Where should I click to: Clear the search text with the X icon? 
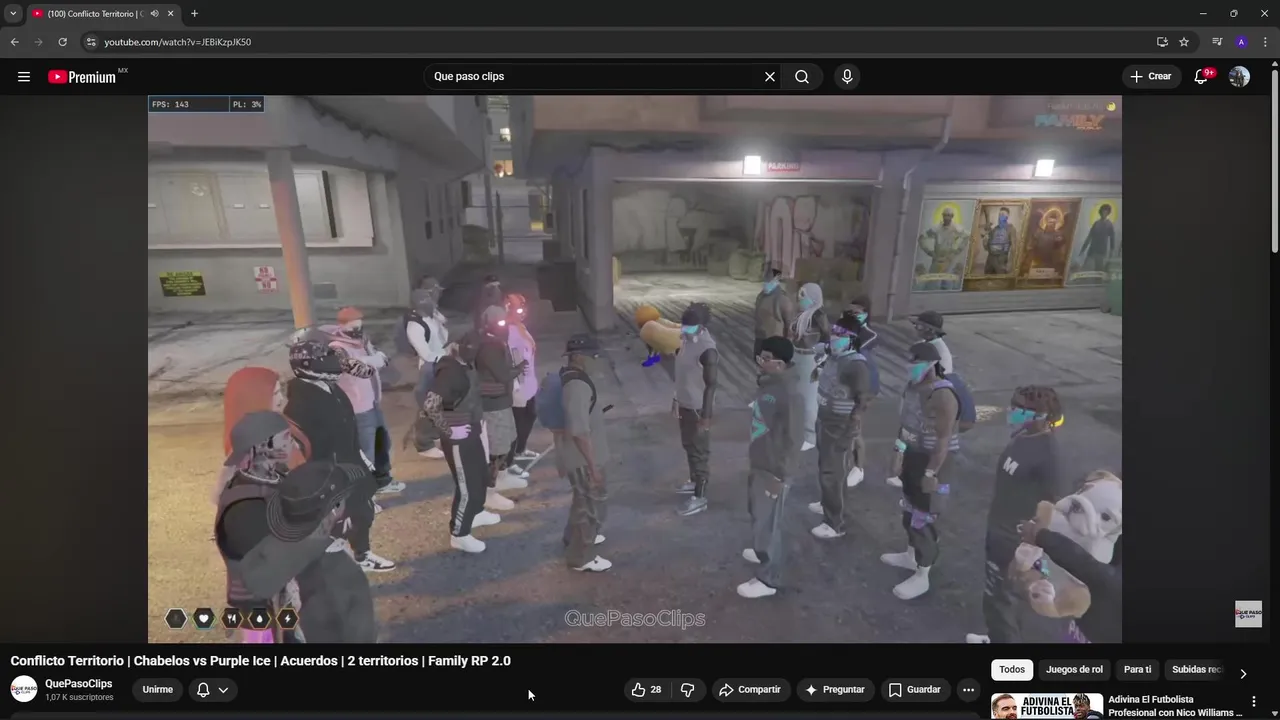tap(770, 77)
